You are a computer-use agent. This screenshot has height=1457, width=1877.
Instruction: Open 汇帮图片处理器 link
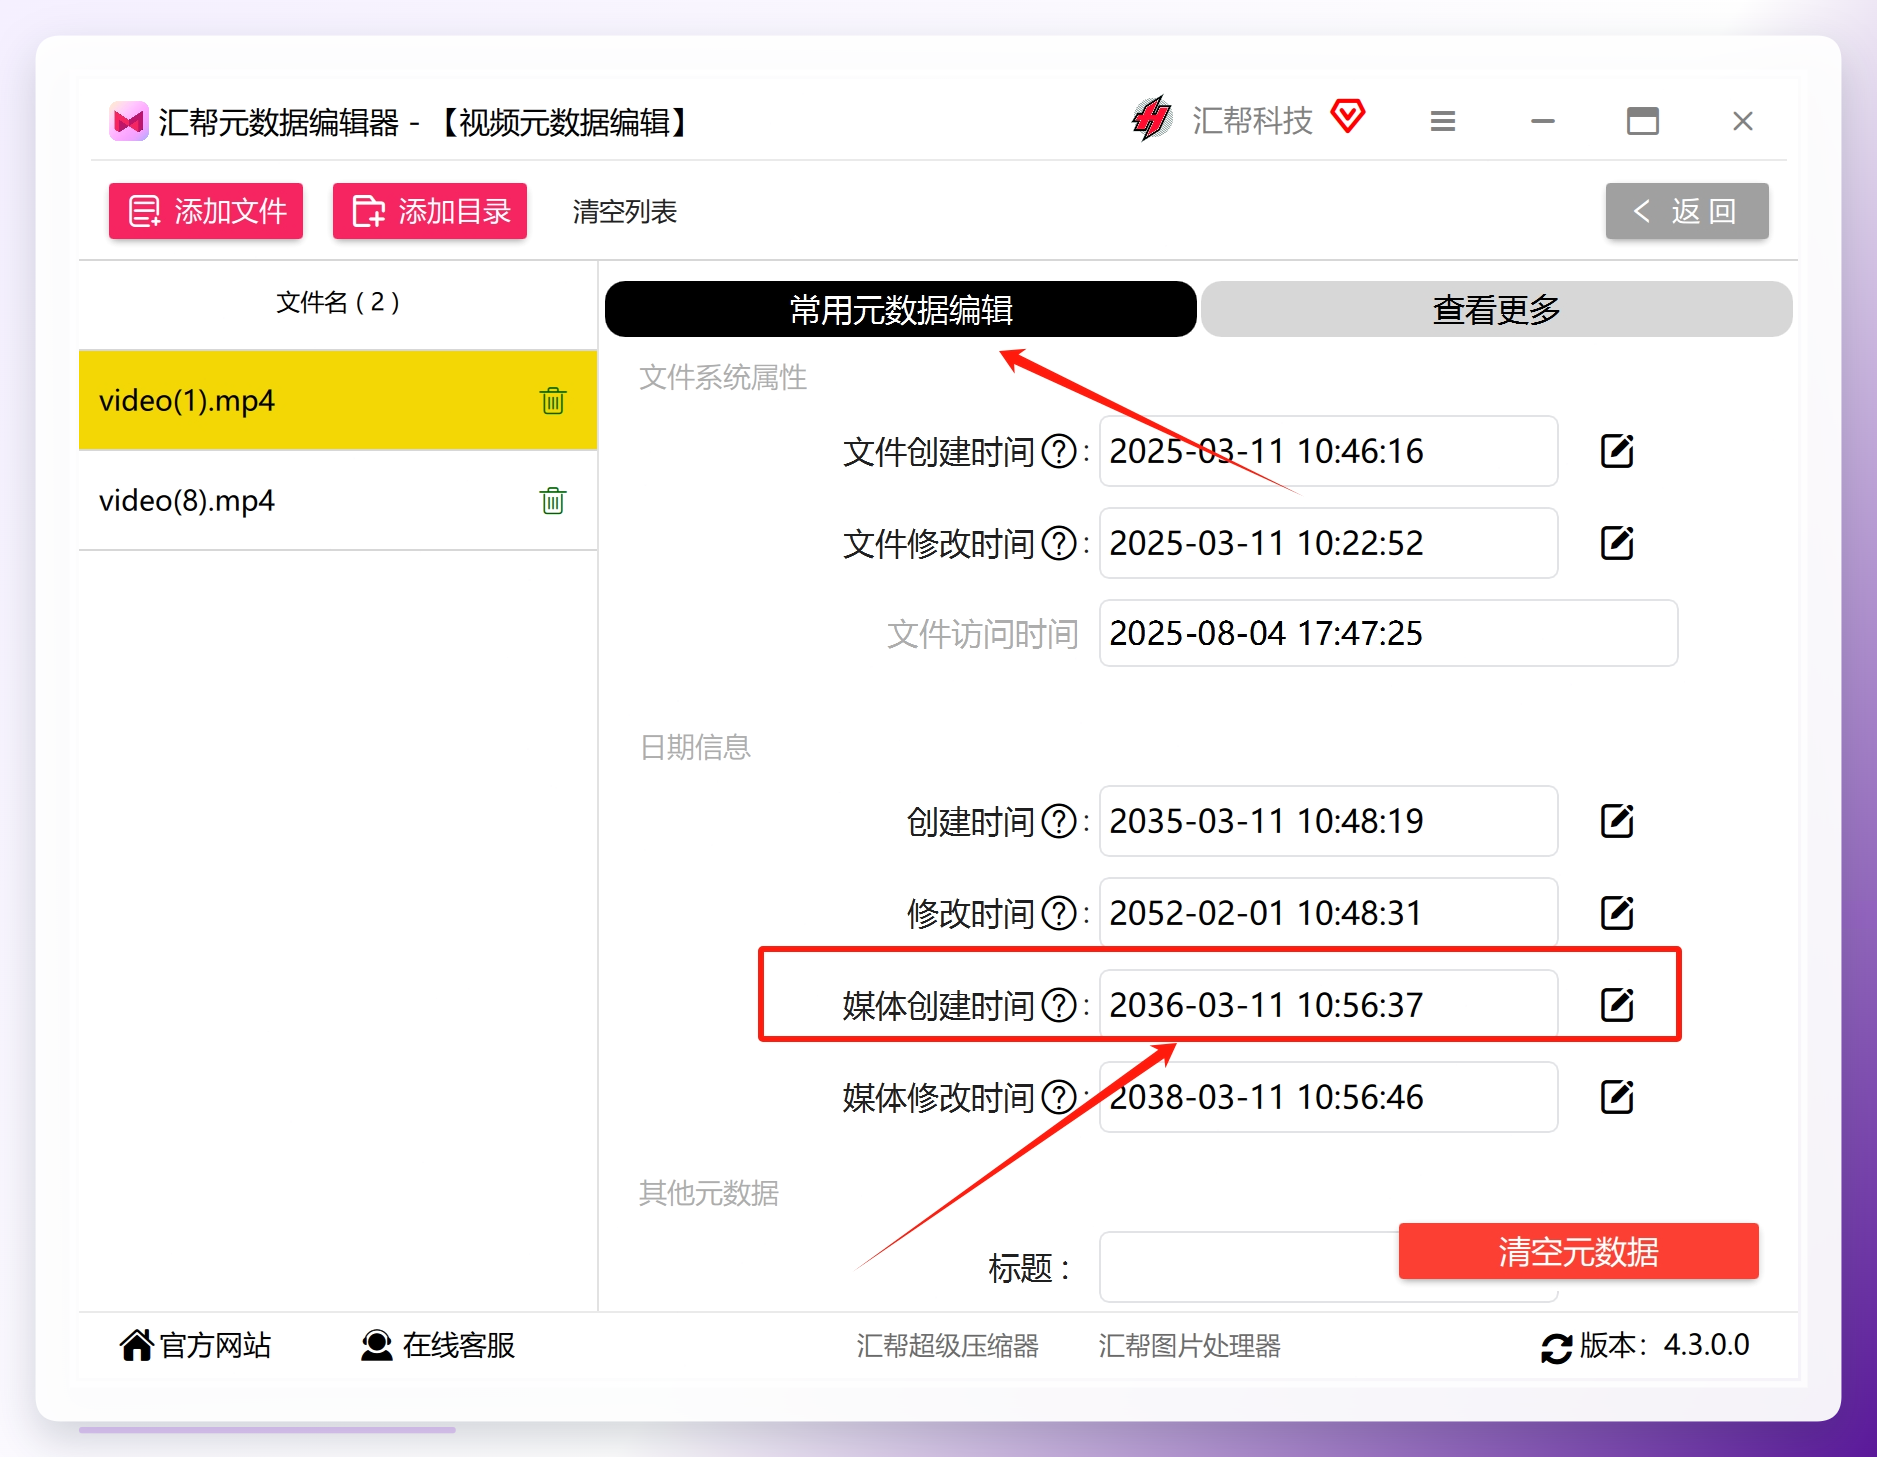tap(1189, 1346)
